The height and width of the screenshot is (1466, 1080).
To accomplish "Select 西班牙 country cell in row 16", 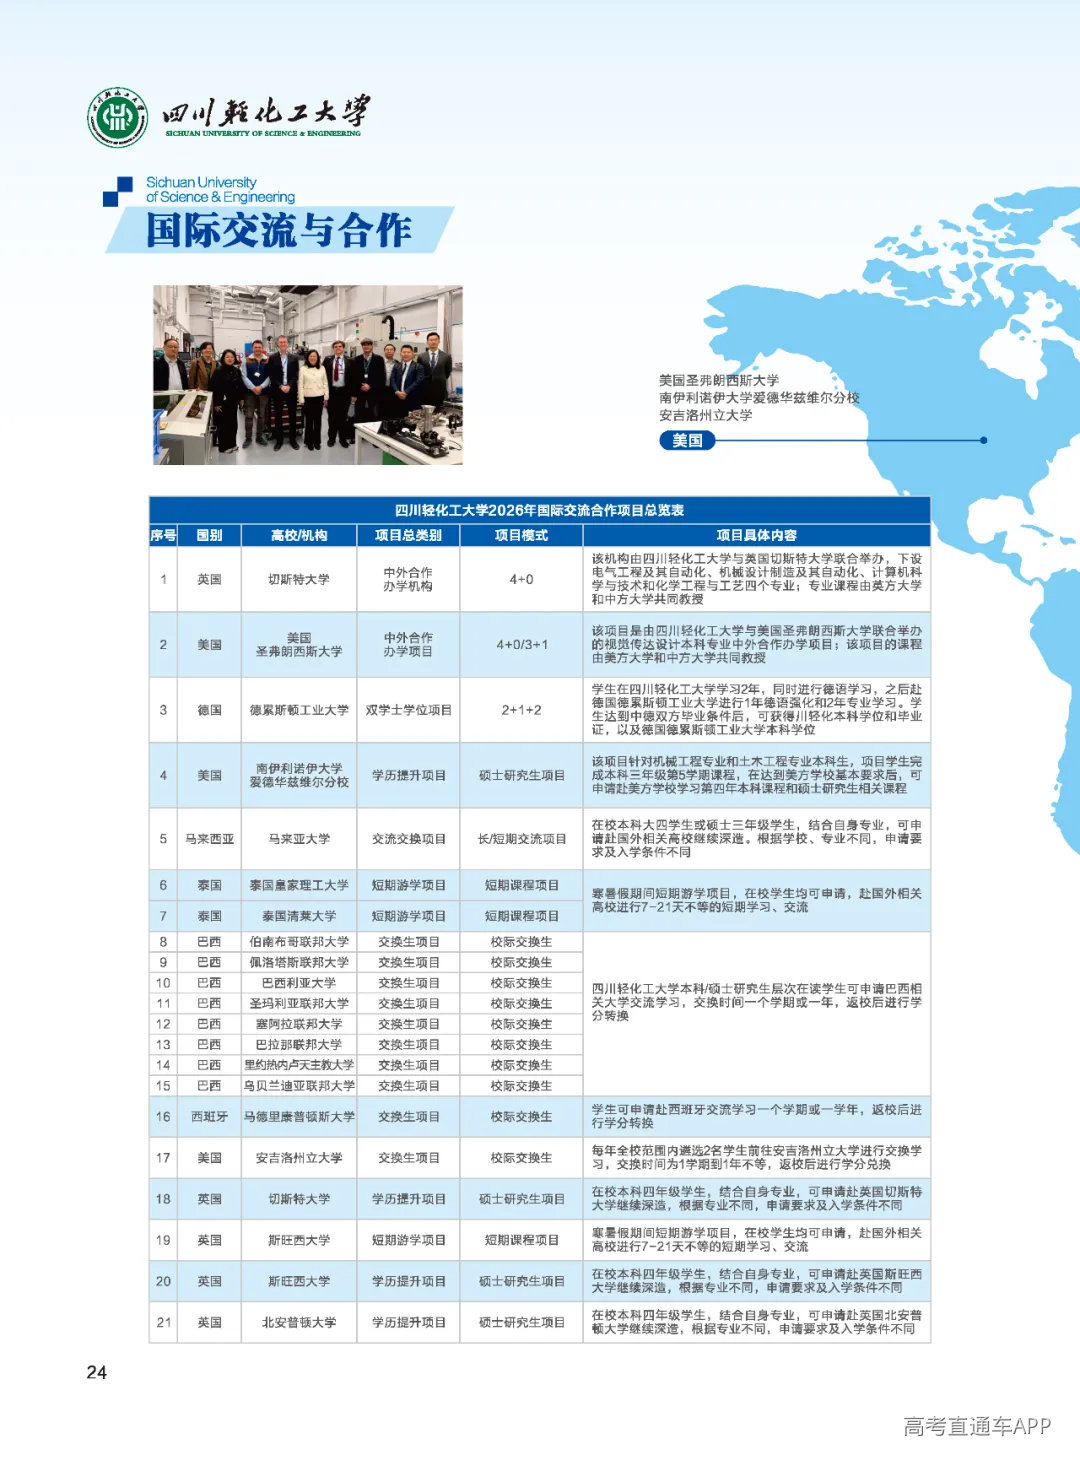I will (209, 1117).
